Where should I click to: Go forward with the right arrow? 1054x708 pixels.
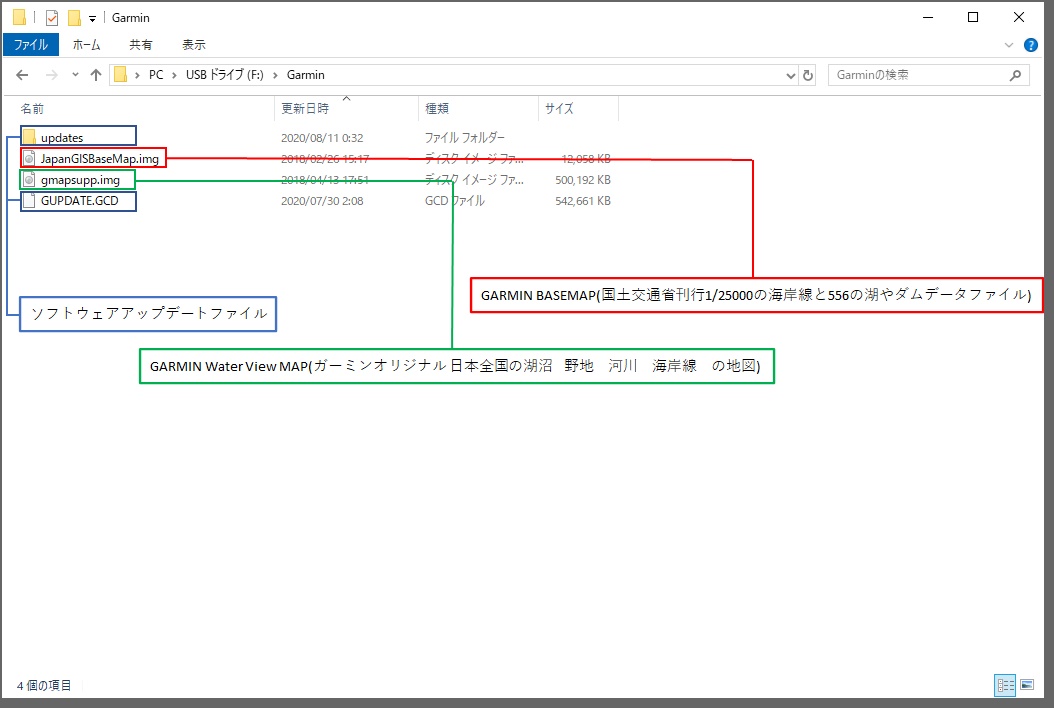coord(51,75)
